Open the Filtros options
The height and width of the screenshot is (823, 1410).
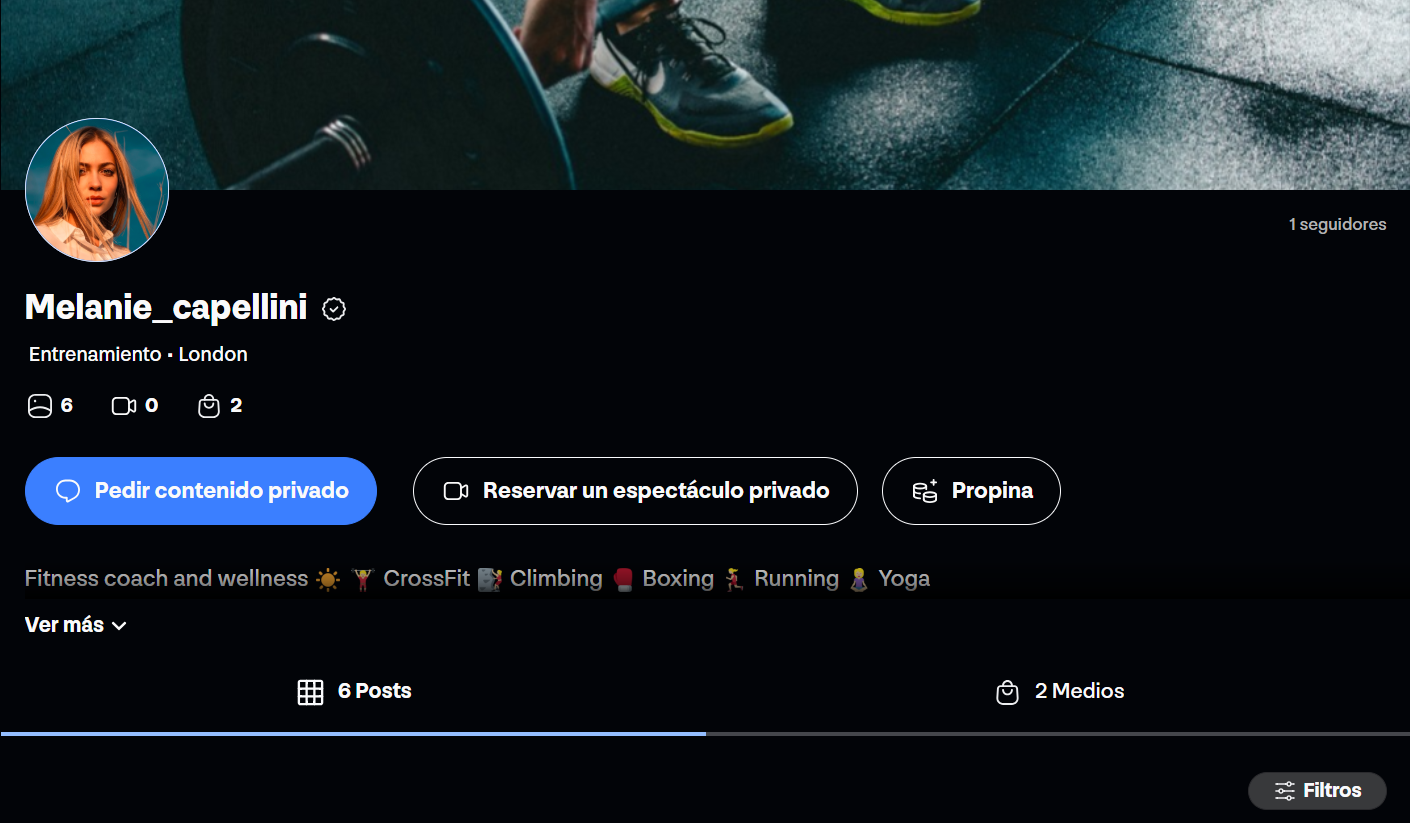pyautogui.click(x=1317, y=791)
